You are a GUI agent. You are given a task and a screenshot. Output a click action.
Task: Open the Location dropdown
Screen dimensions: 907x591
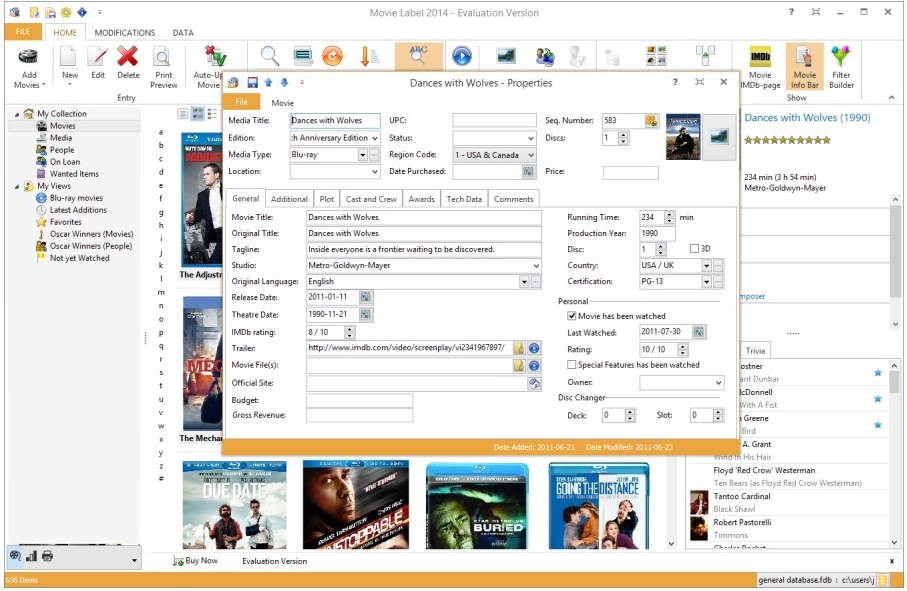pos(375,172)
